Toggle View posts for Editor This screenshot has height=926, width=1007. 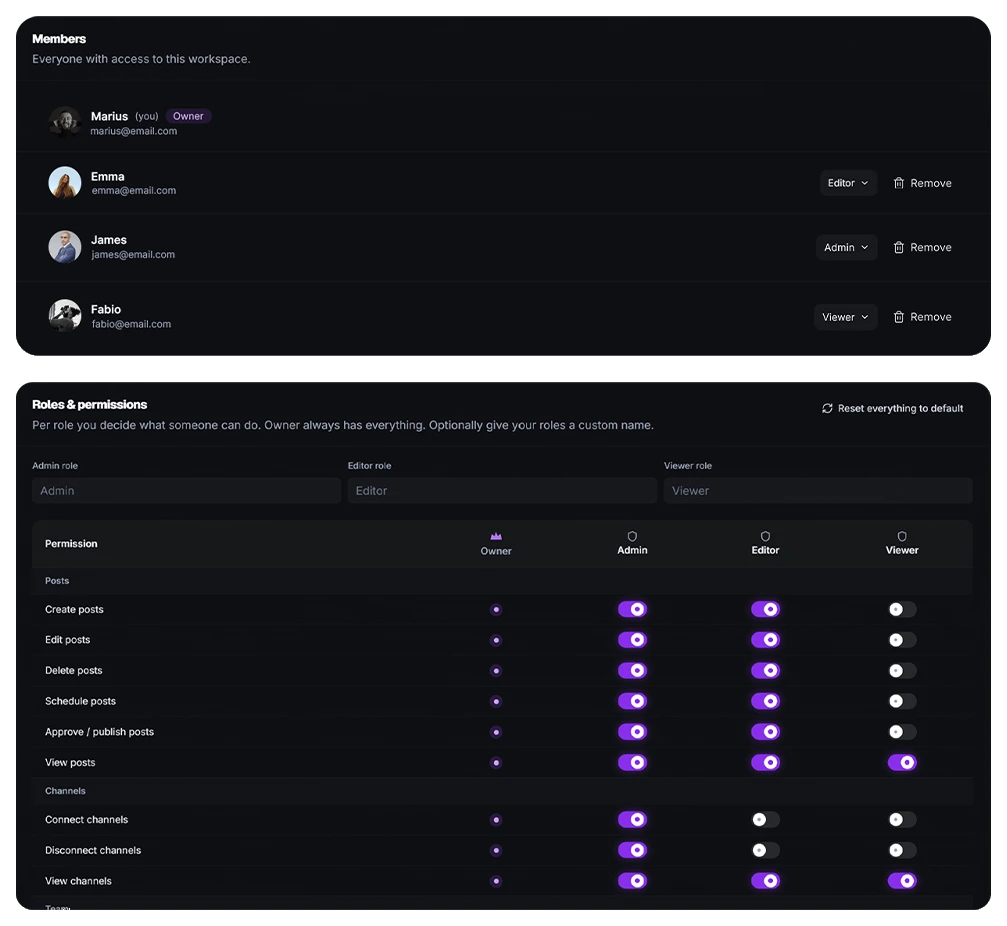pyautogui.click(x=765, y=762)
